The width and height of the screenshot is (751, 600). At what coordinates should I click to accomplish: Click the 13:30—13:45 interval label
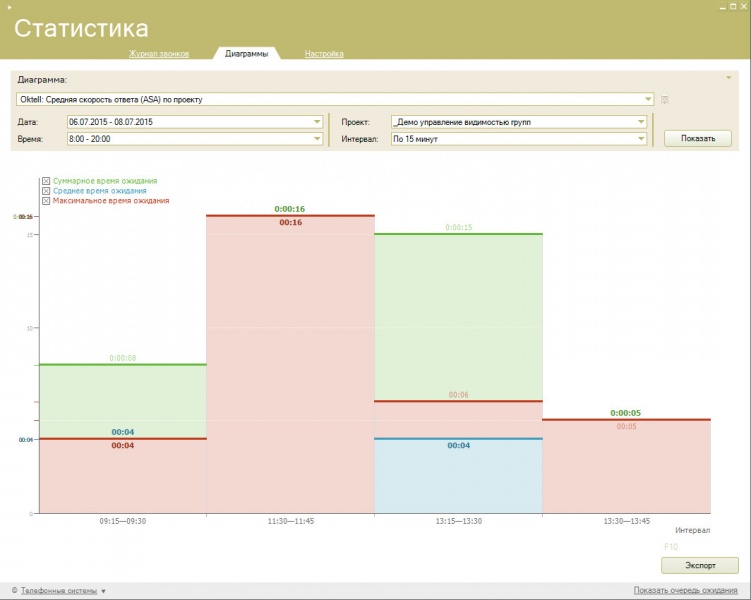[x=626, y=521]
